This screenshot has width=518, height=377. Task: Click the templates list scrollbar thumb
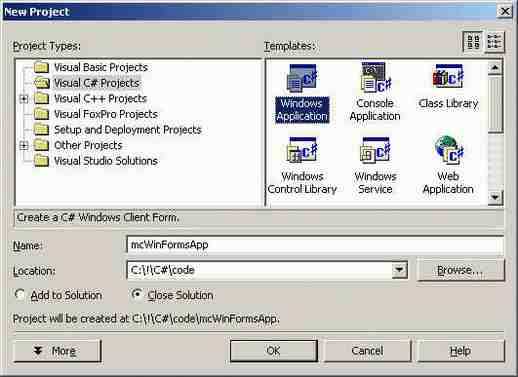tap(495, 104)
